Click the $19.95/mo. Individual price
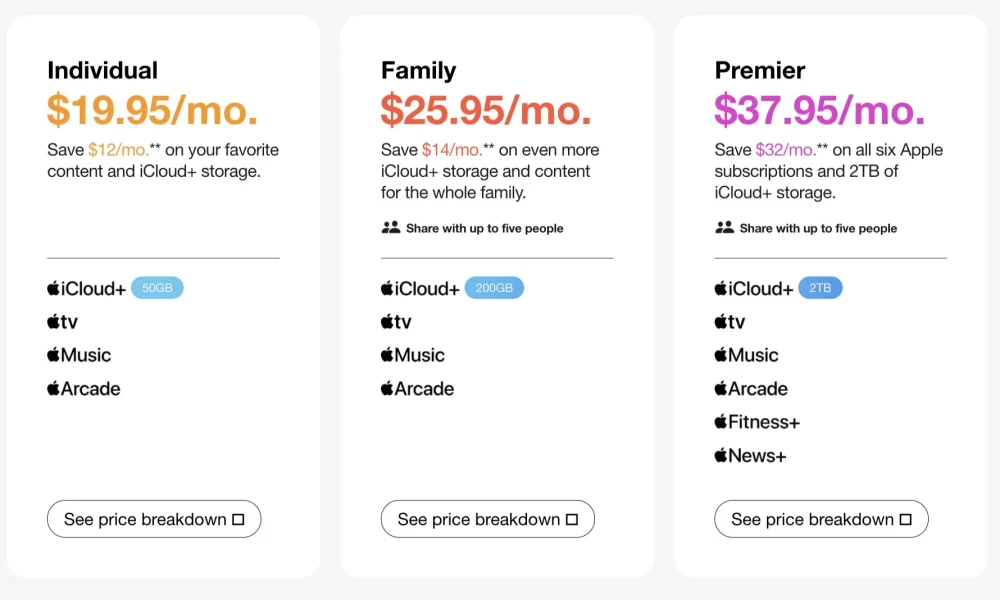Screen dimensions: 1000x600 152,110
